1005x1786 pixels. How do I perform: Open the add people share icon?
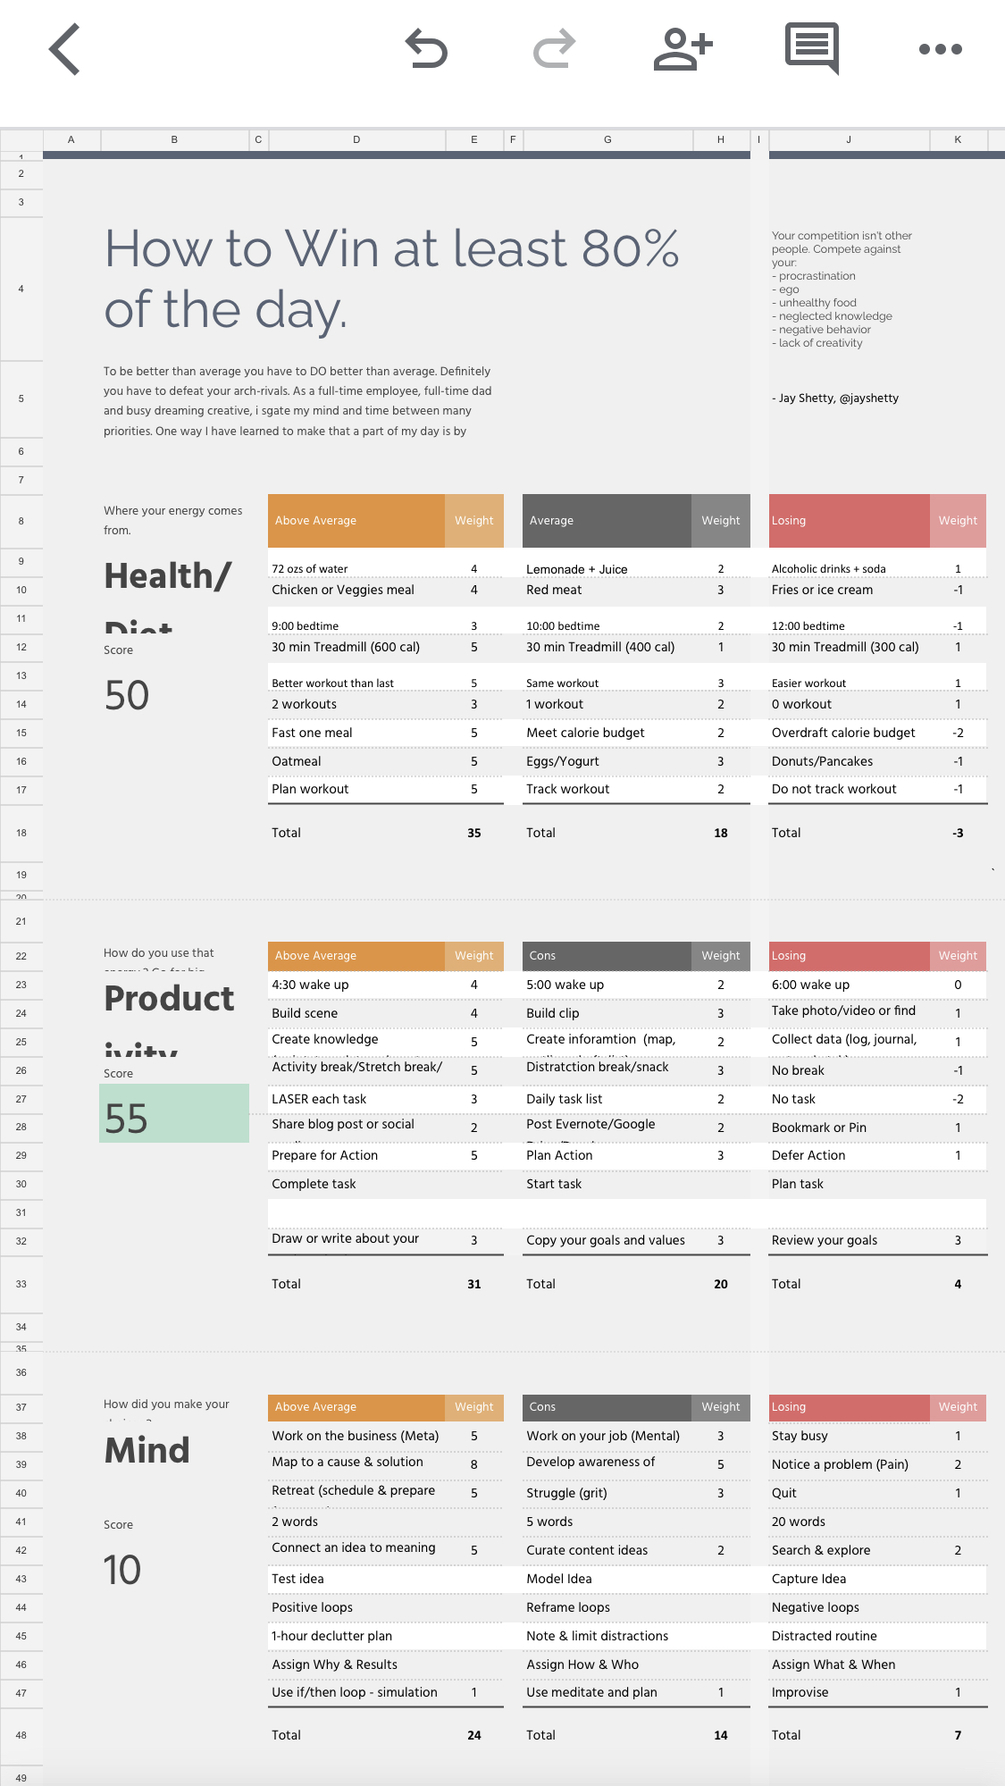click(683, 49)
